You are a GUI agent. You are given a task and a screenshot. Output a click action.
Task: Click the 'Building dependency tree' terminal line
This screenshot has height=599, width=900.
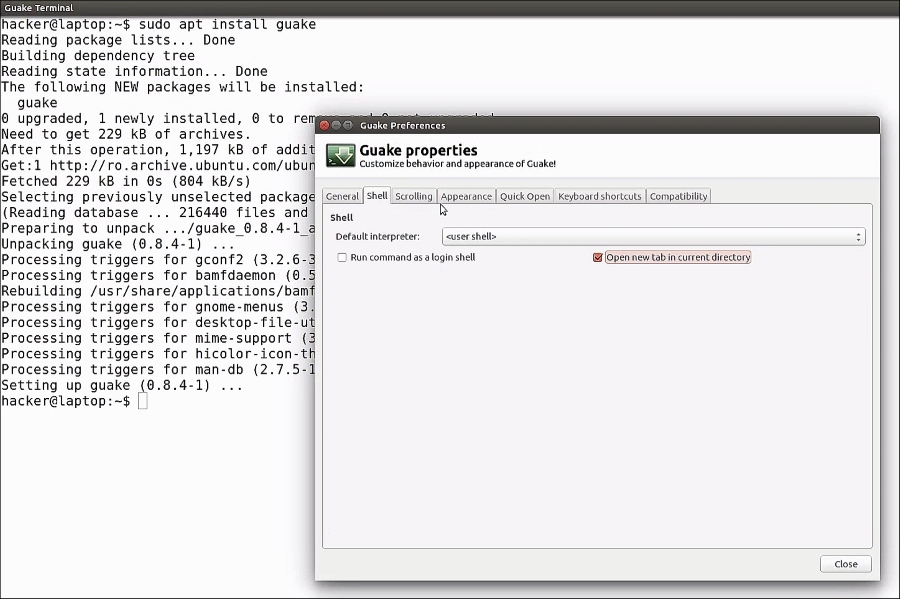tap(98, 56)
